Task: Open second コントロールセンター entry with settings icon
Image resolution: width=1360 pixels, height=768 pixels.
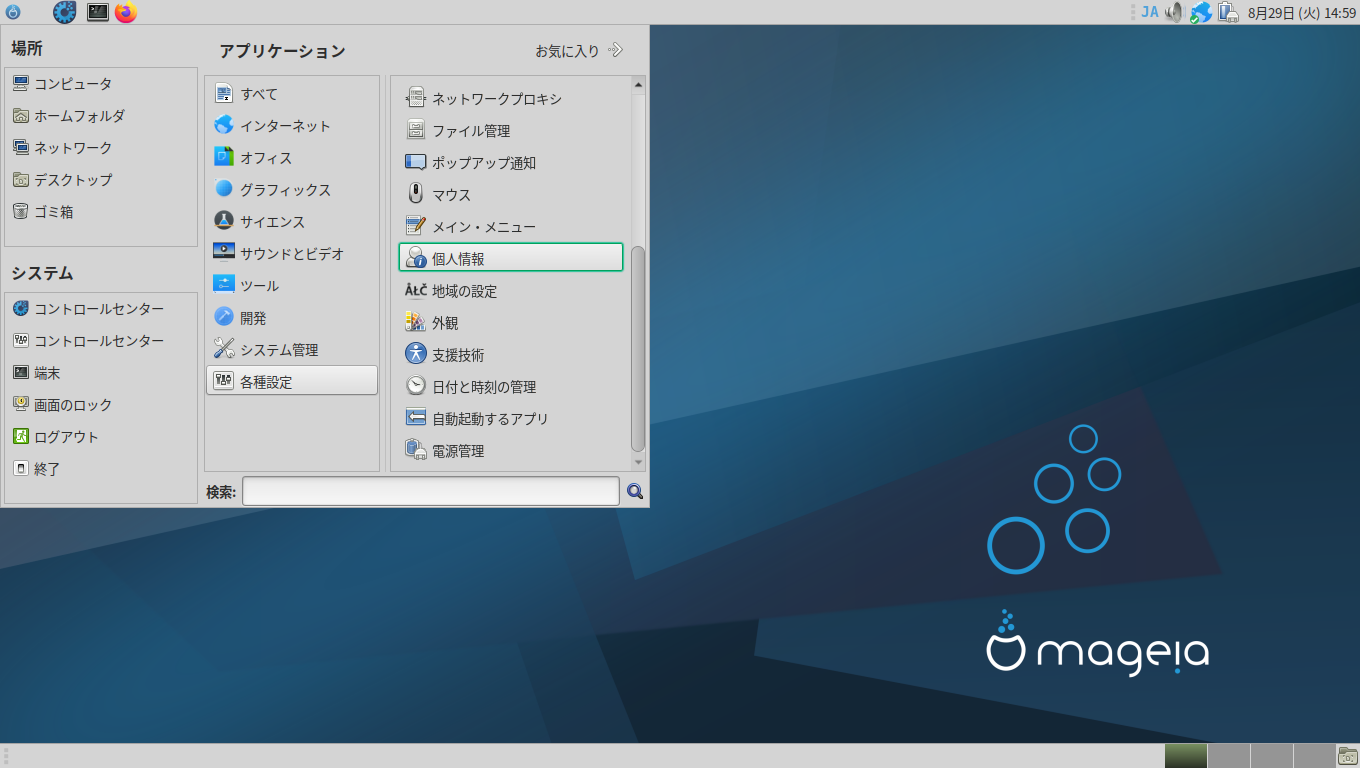Action: (100, 341)
